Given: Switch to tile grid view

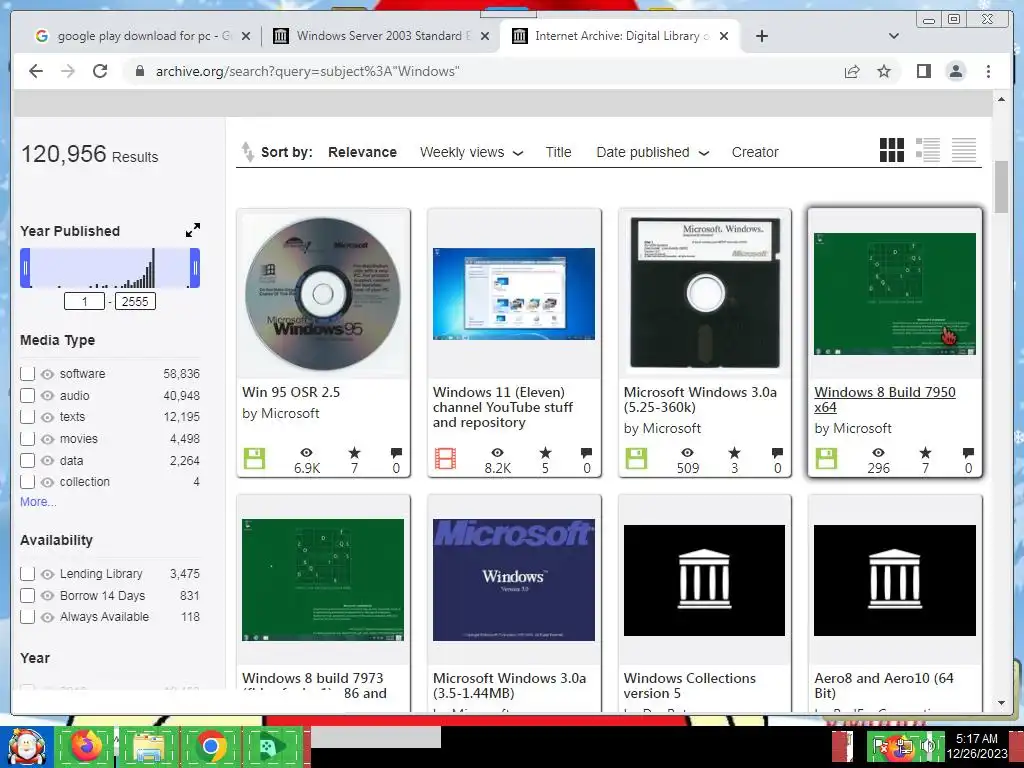Looking at the screenshot, I should pos(891,150).
